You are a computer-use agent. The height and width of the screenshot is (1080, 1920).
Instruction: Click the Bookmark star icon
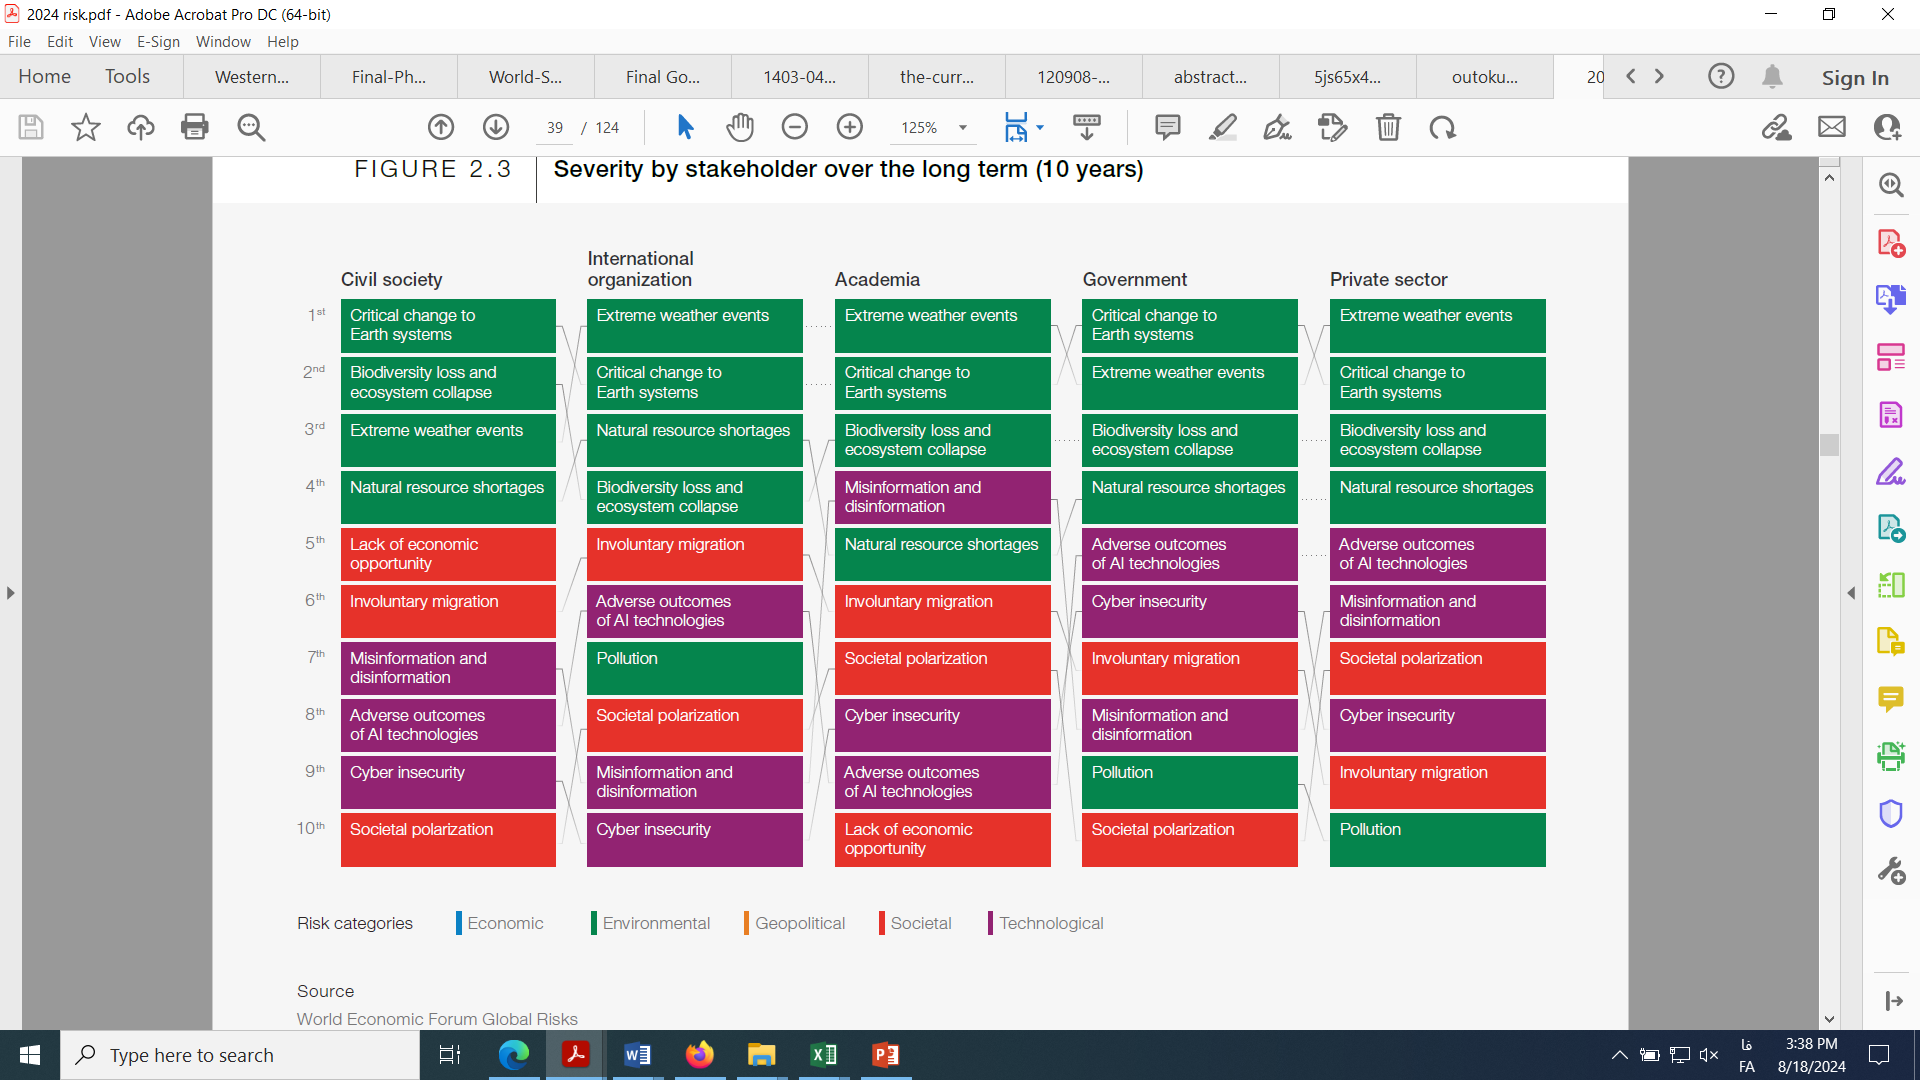click(86, 127)
